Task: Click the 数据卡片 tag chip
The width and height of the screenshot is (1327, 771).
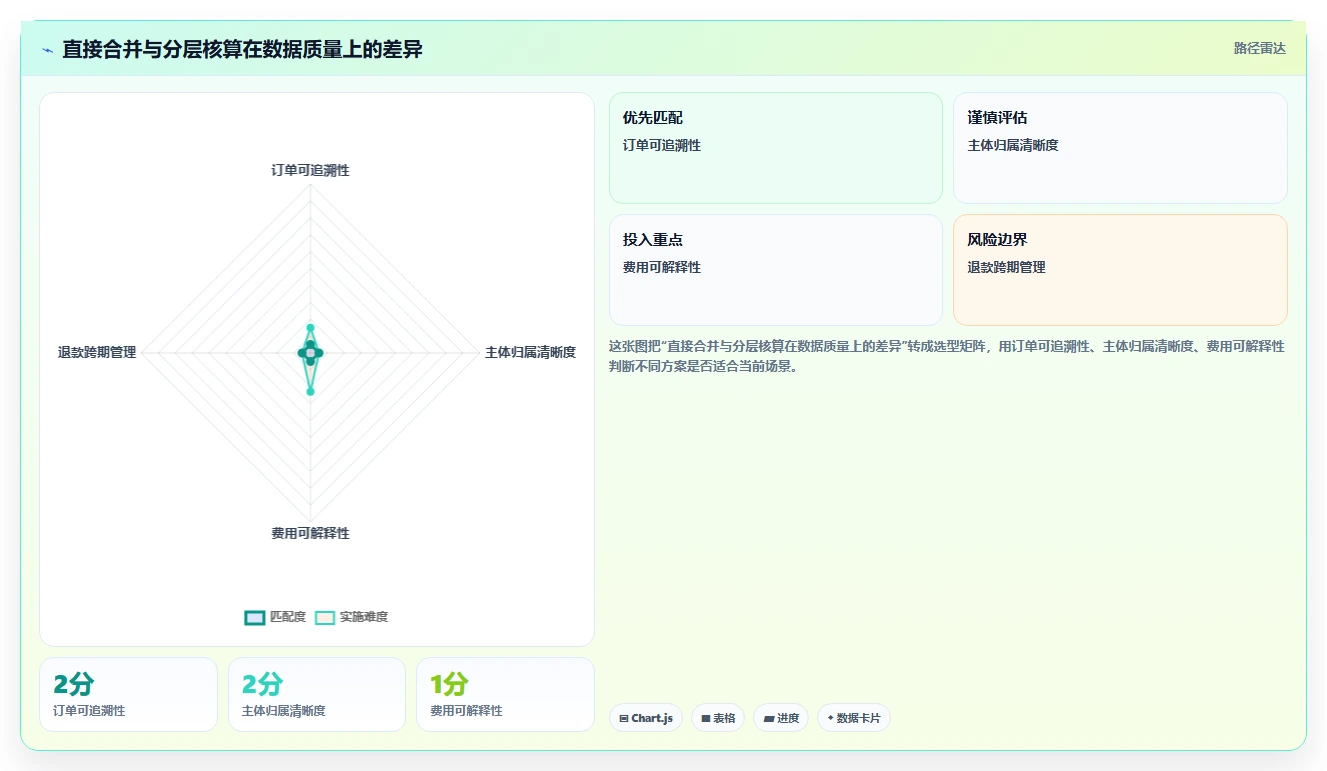Action: coord(853,718)
